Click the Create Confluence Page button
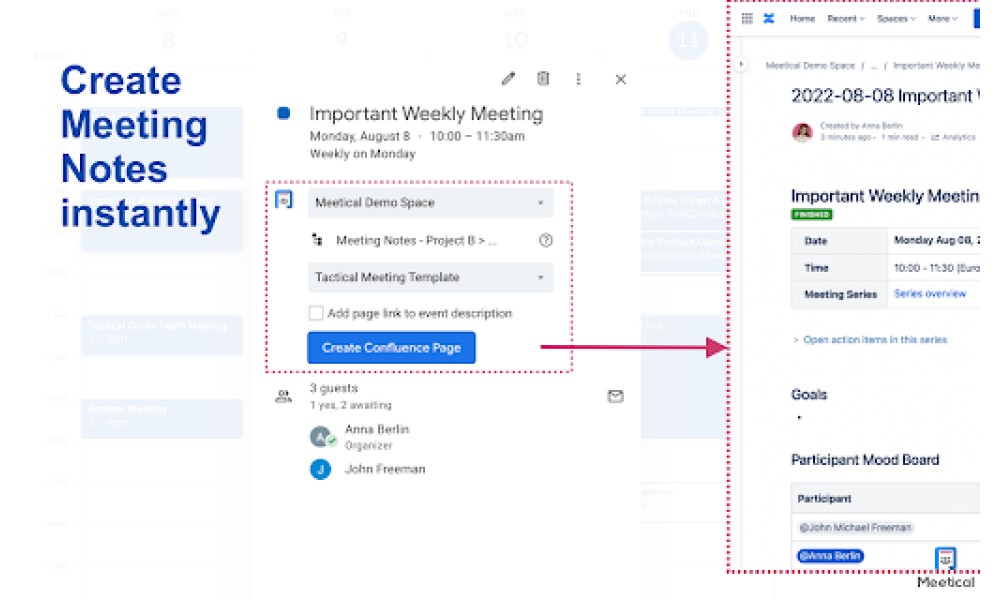Screen dimensions: 1000x600 point(392,348)
